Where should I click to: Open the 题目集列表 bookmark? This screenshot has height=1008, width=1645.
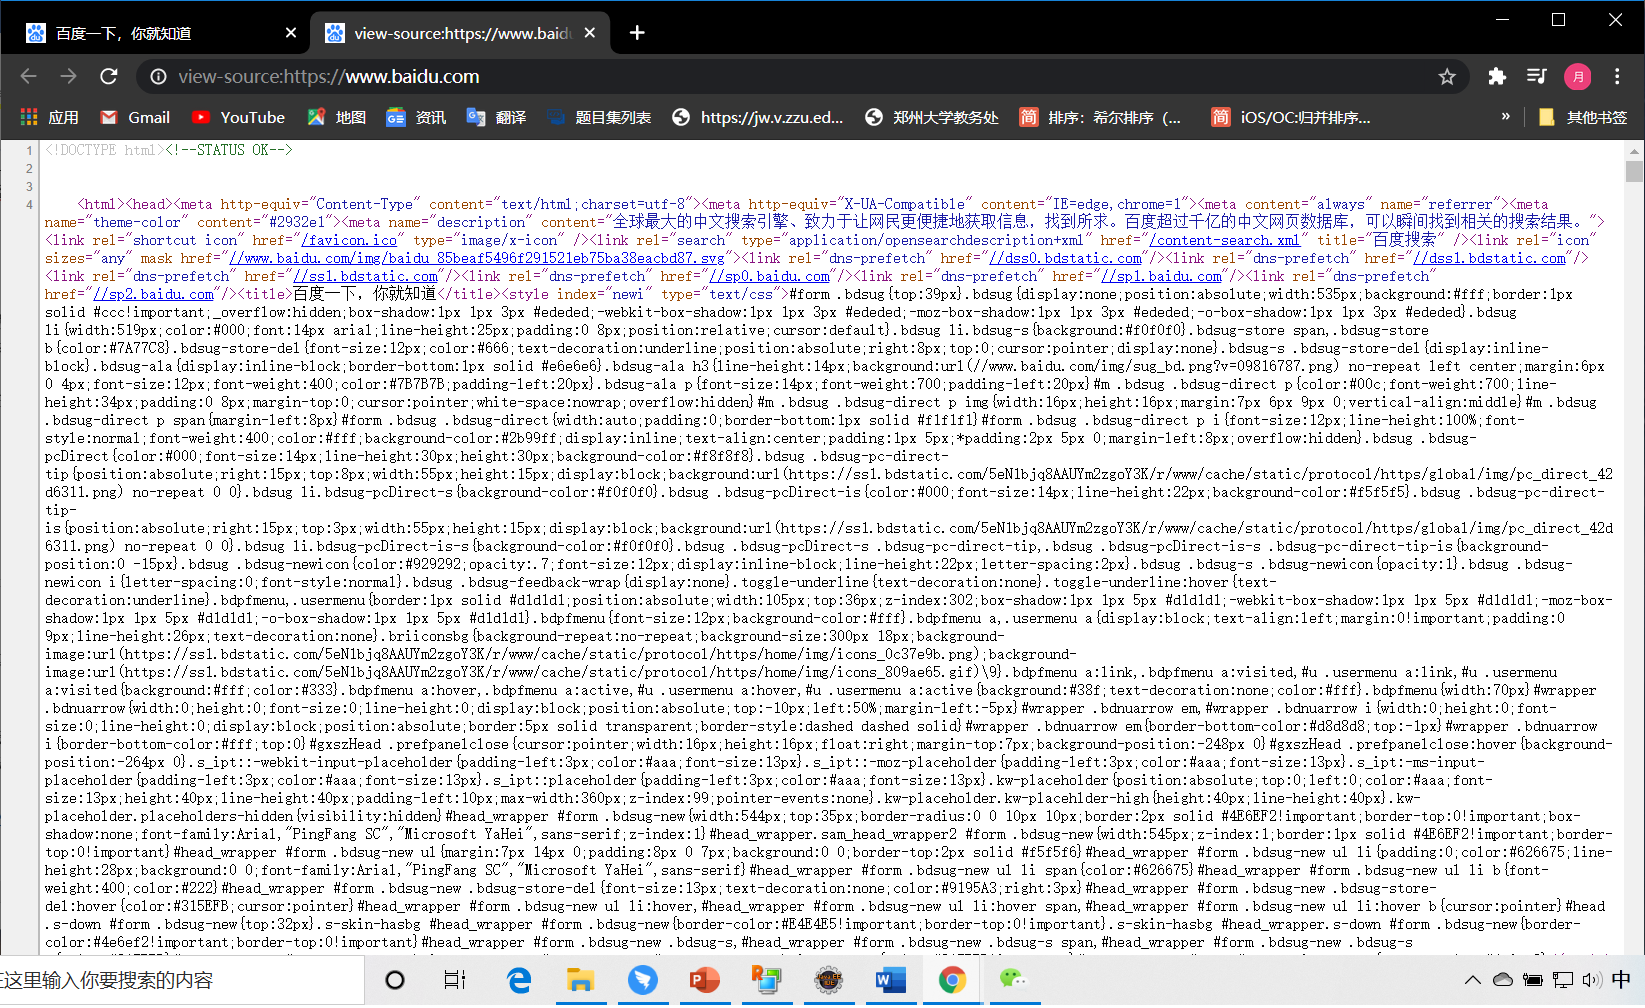[x=599, y=117]
